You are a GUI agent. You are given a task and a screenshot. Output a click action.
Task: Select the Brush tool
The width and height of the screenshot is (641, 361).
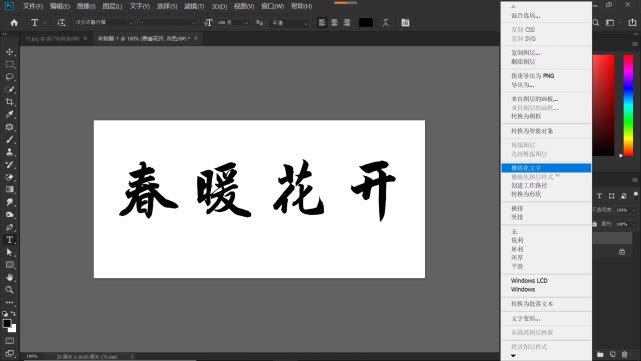[x=9, y=139]
